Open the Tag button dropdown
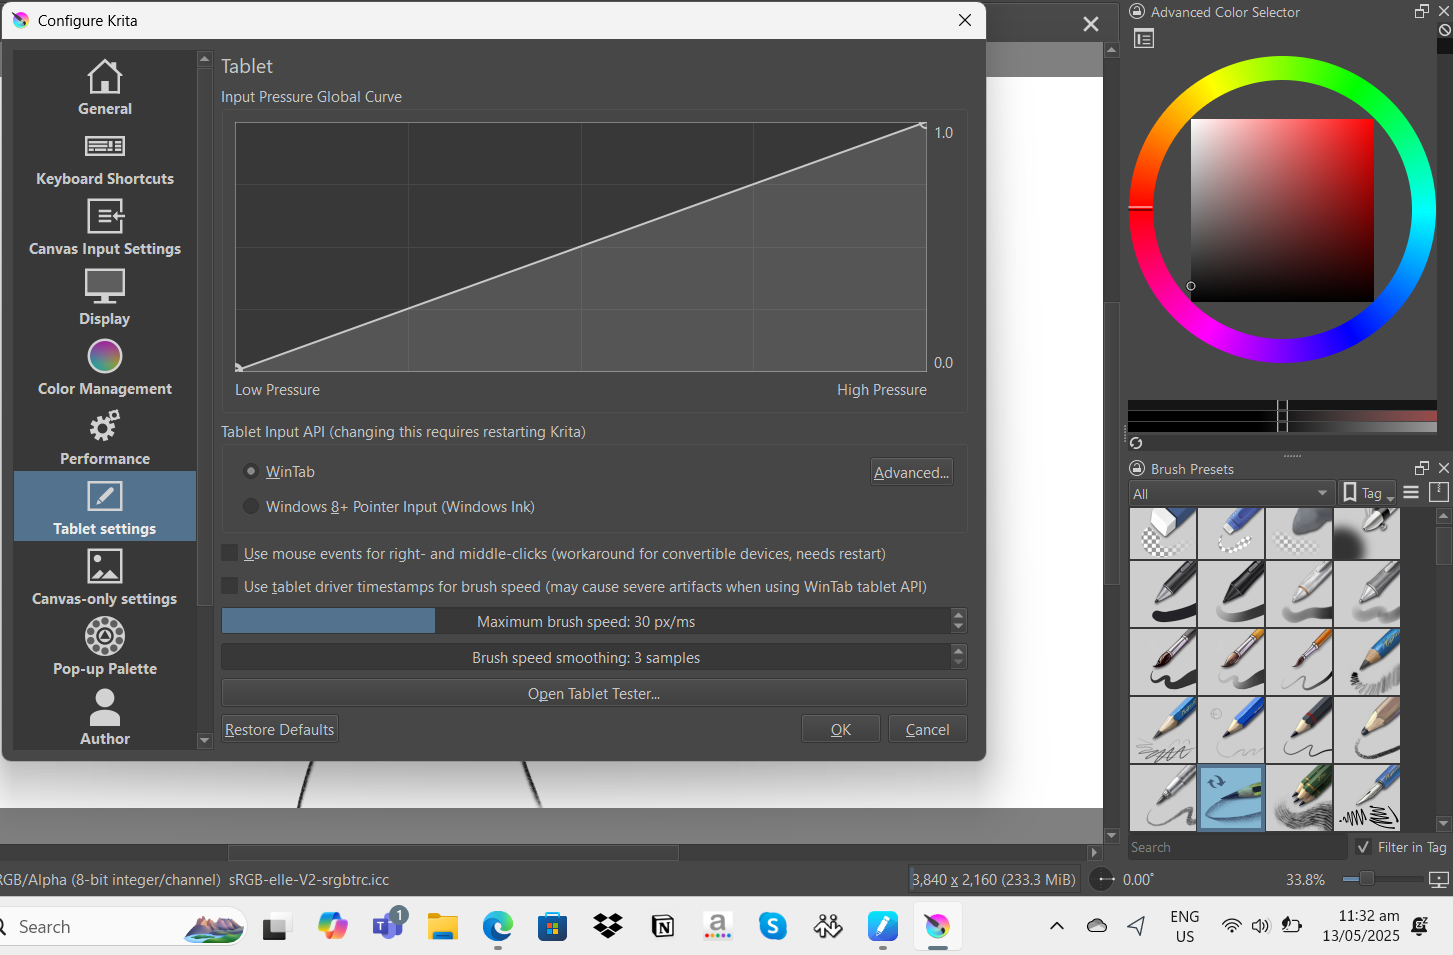The width and height of the screenshot is (1453, 955). 1369,493
